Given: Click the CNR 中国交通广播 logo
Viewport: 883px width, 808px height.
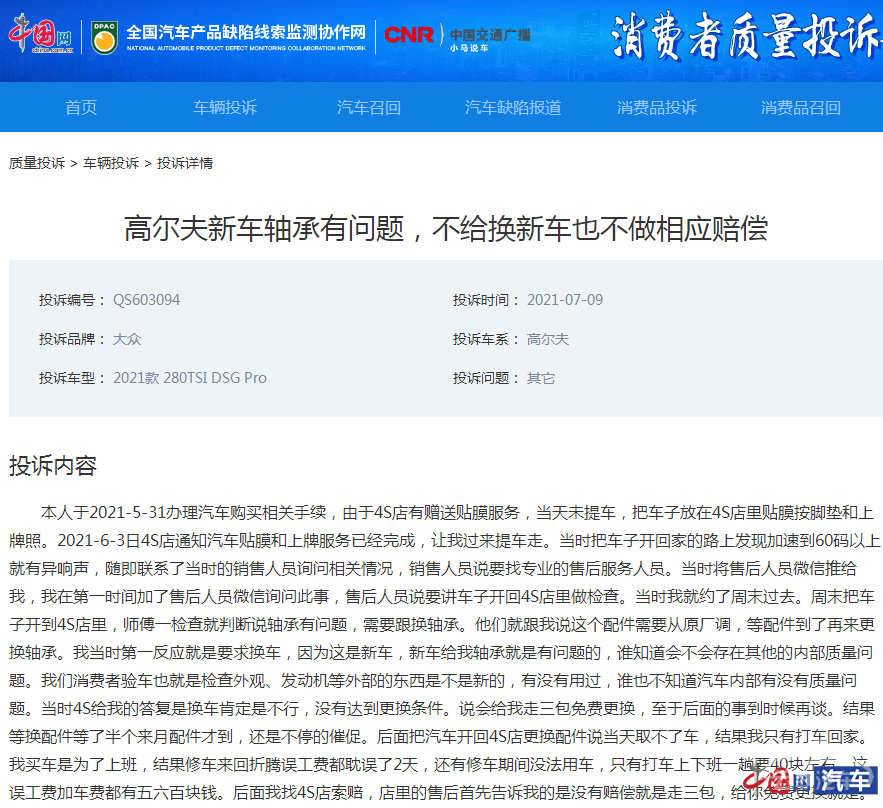Looking at the screenshot, I should pyautogui.click(x=457, y=37).
